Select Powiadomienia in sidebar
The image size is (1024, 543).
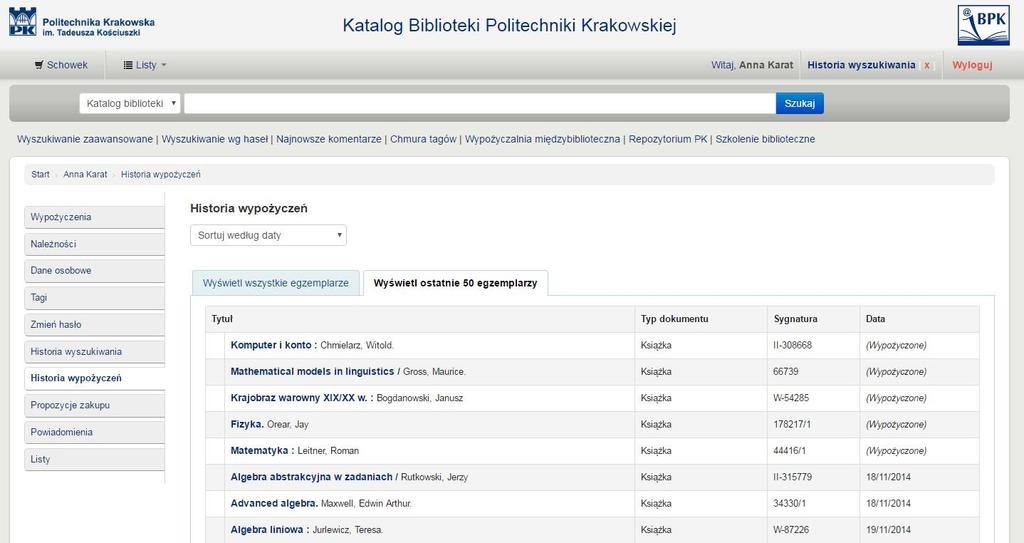(94, 432)
